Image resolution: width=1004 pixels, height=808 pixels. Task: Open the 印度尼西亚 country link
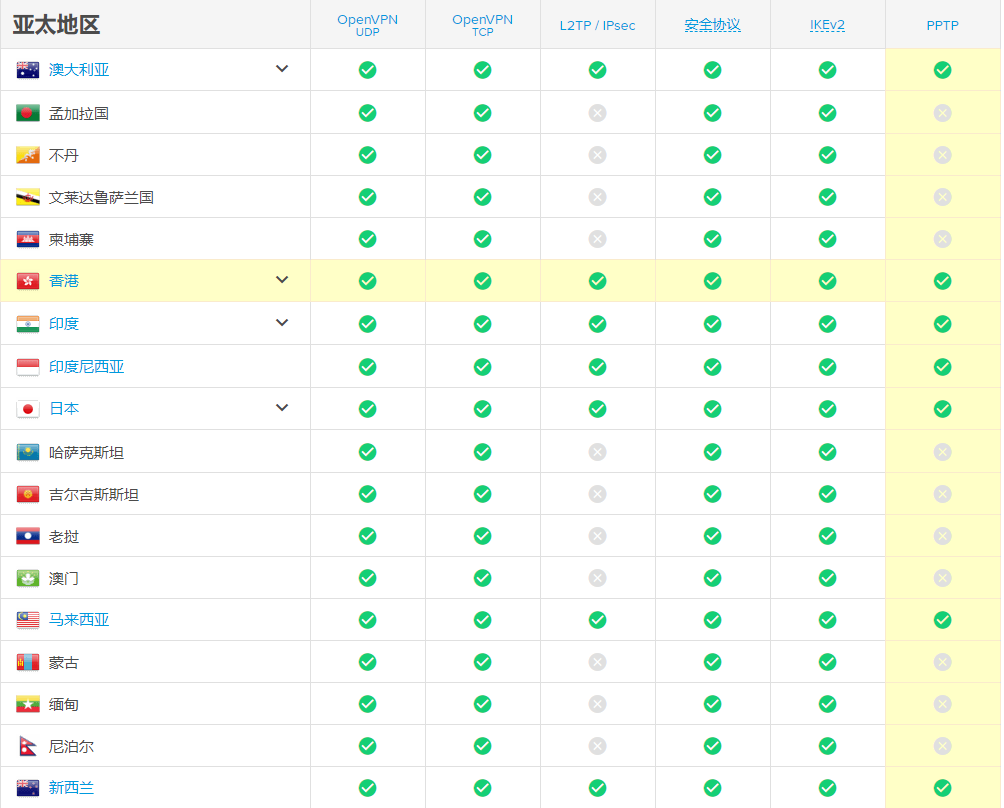pyautogui.click(x=86, y=367)
